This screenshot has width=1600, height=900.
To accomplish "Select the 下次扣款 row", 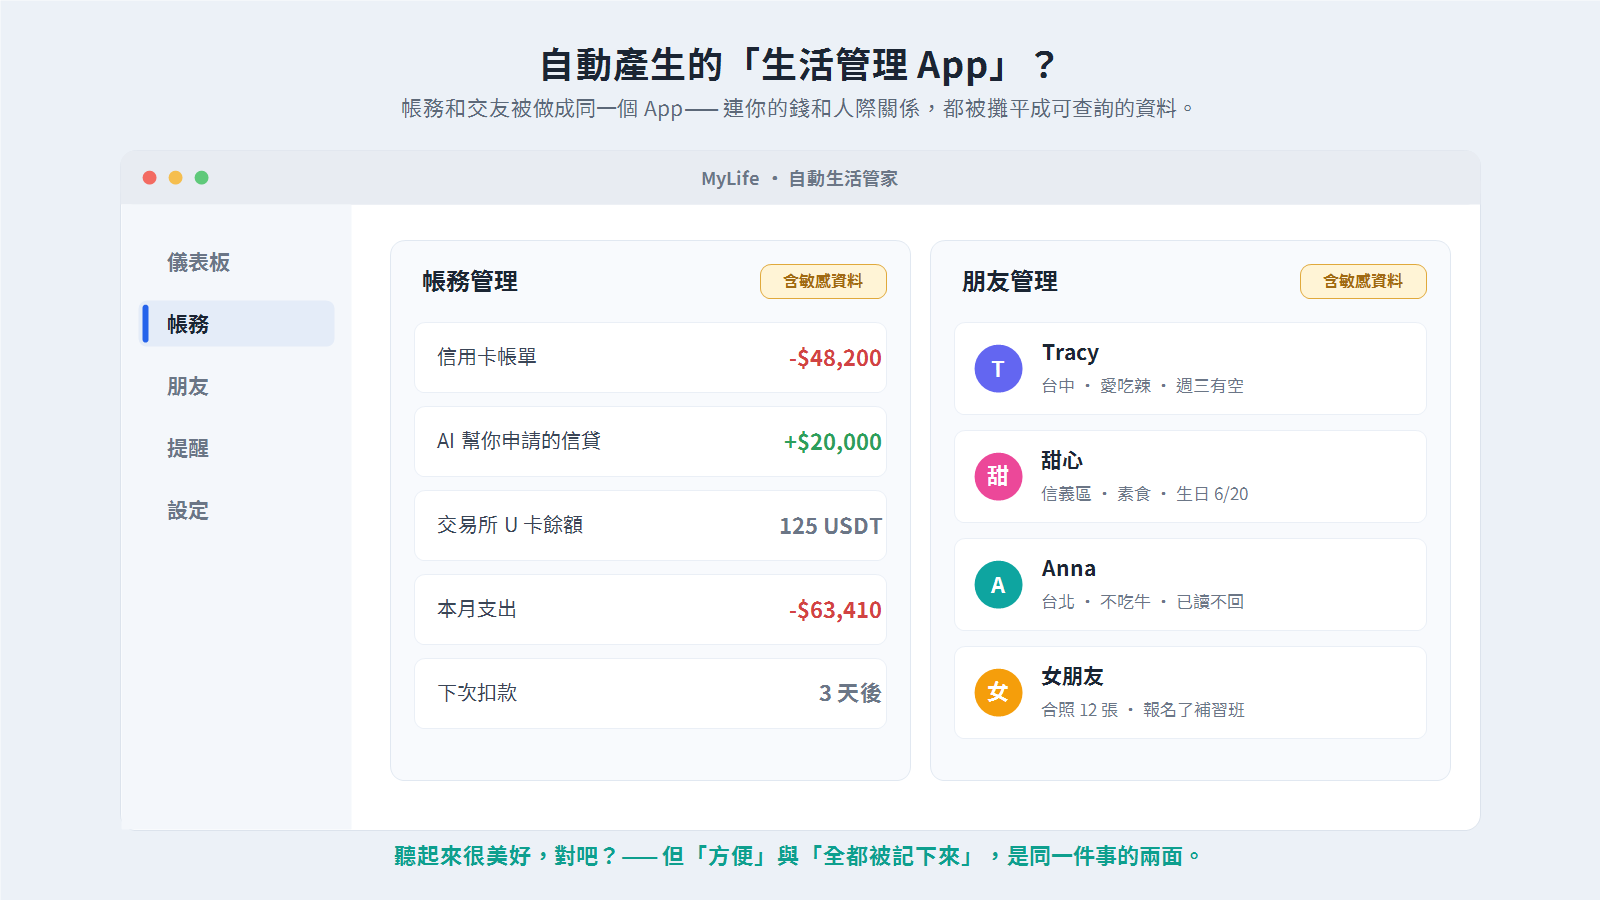I will click(650, 694).
